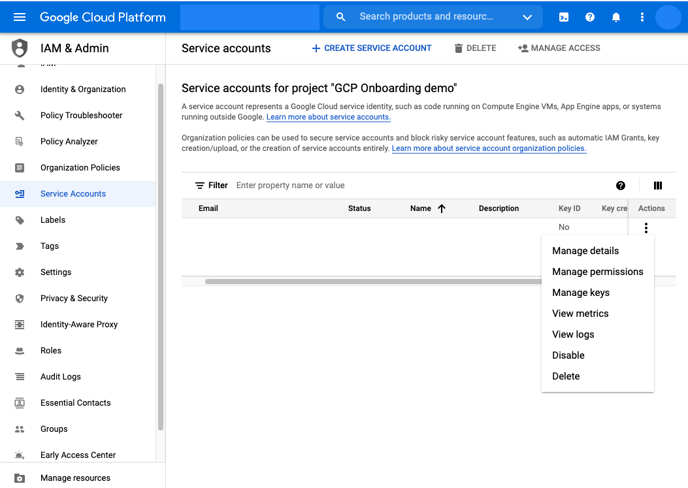Click the table horizontal scrollbar
688x488 pixels.
point(373,281)
